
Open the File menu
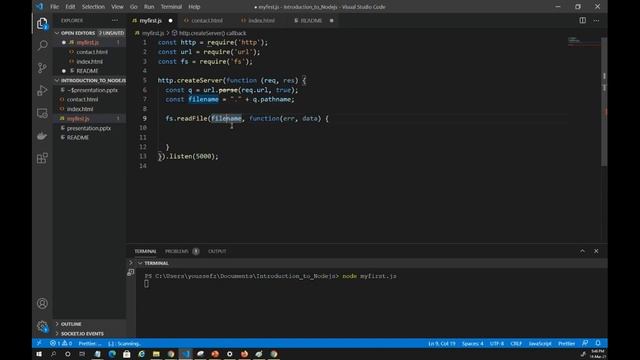(x=54, y=7)
